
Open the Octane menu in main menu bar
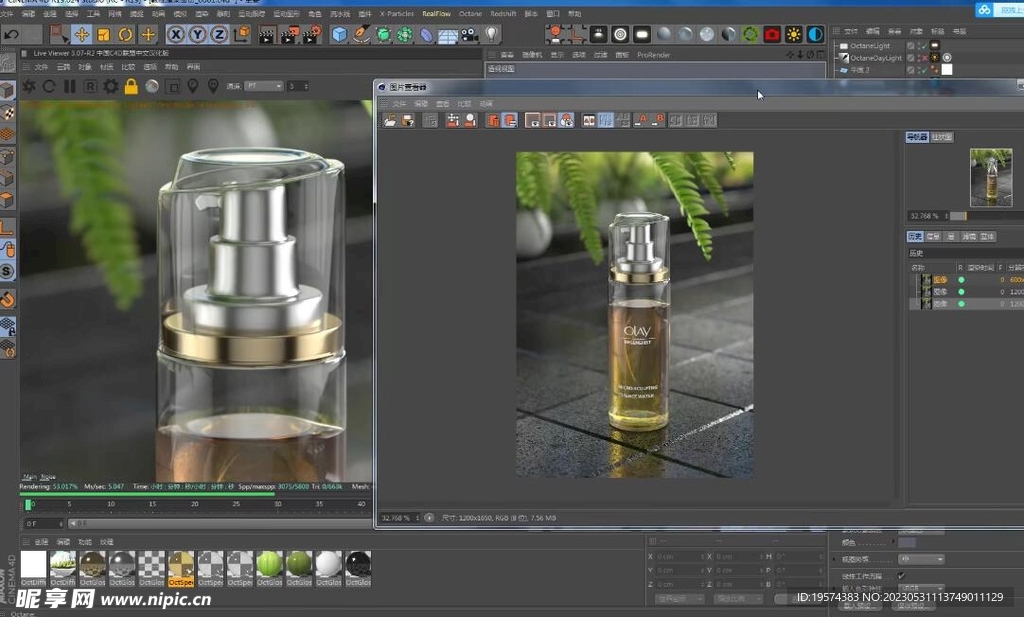click(470, 14)
